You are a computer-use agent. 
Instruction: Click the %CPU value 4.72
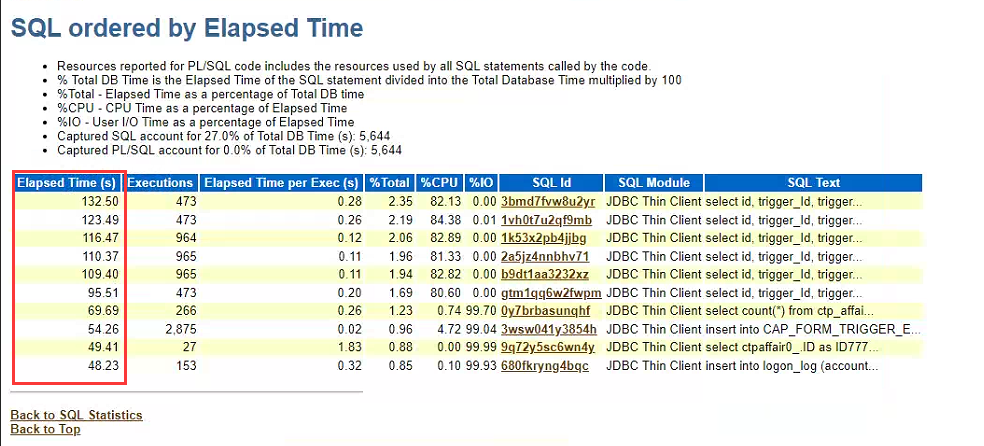click(449, 329)
